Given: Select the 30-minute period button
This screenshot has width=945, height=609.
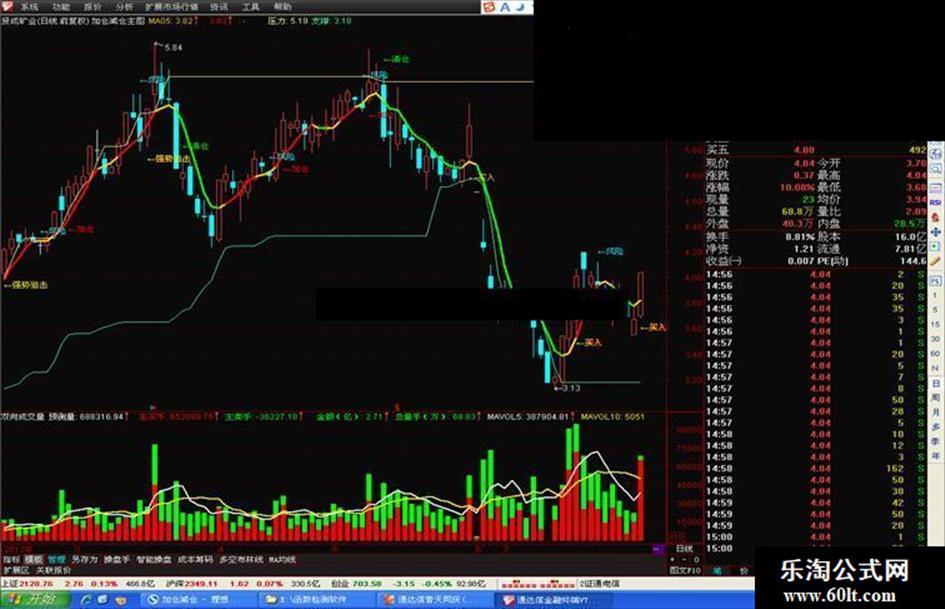Looking at the screenshot, I should pos(936,339).
